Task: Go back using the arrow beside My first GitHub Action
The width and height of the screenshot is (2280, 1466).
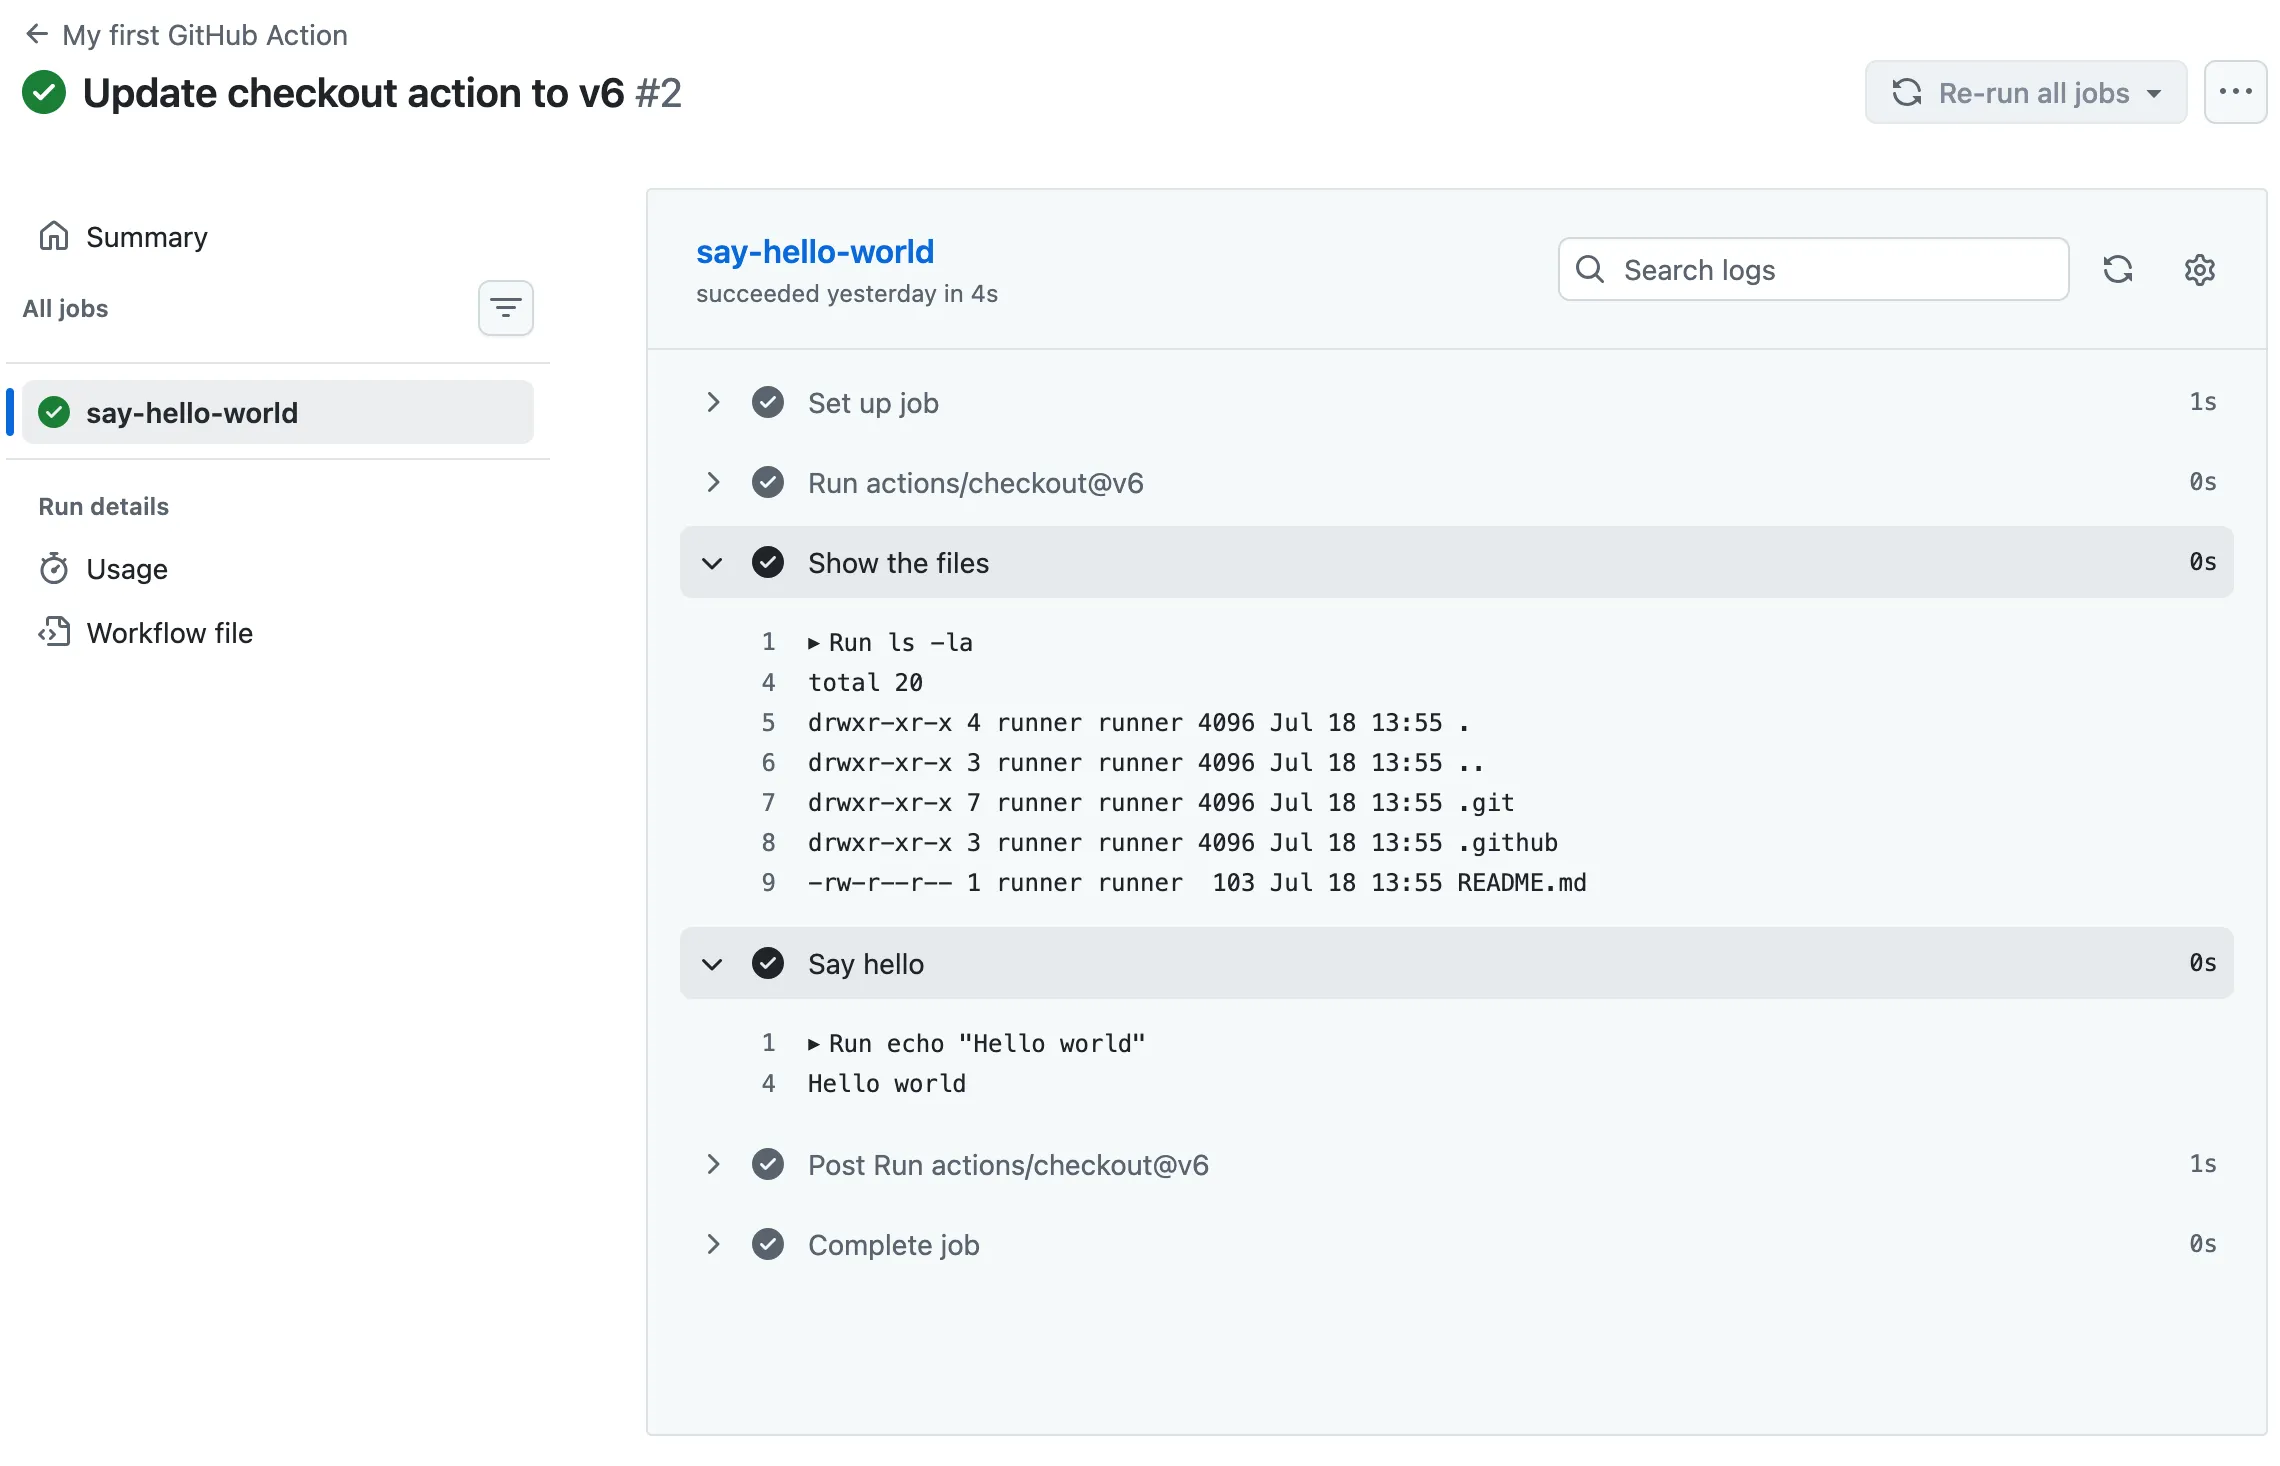Action: click(x=37, y=34)
